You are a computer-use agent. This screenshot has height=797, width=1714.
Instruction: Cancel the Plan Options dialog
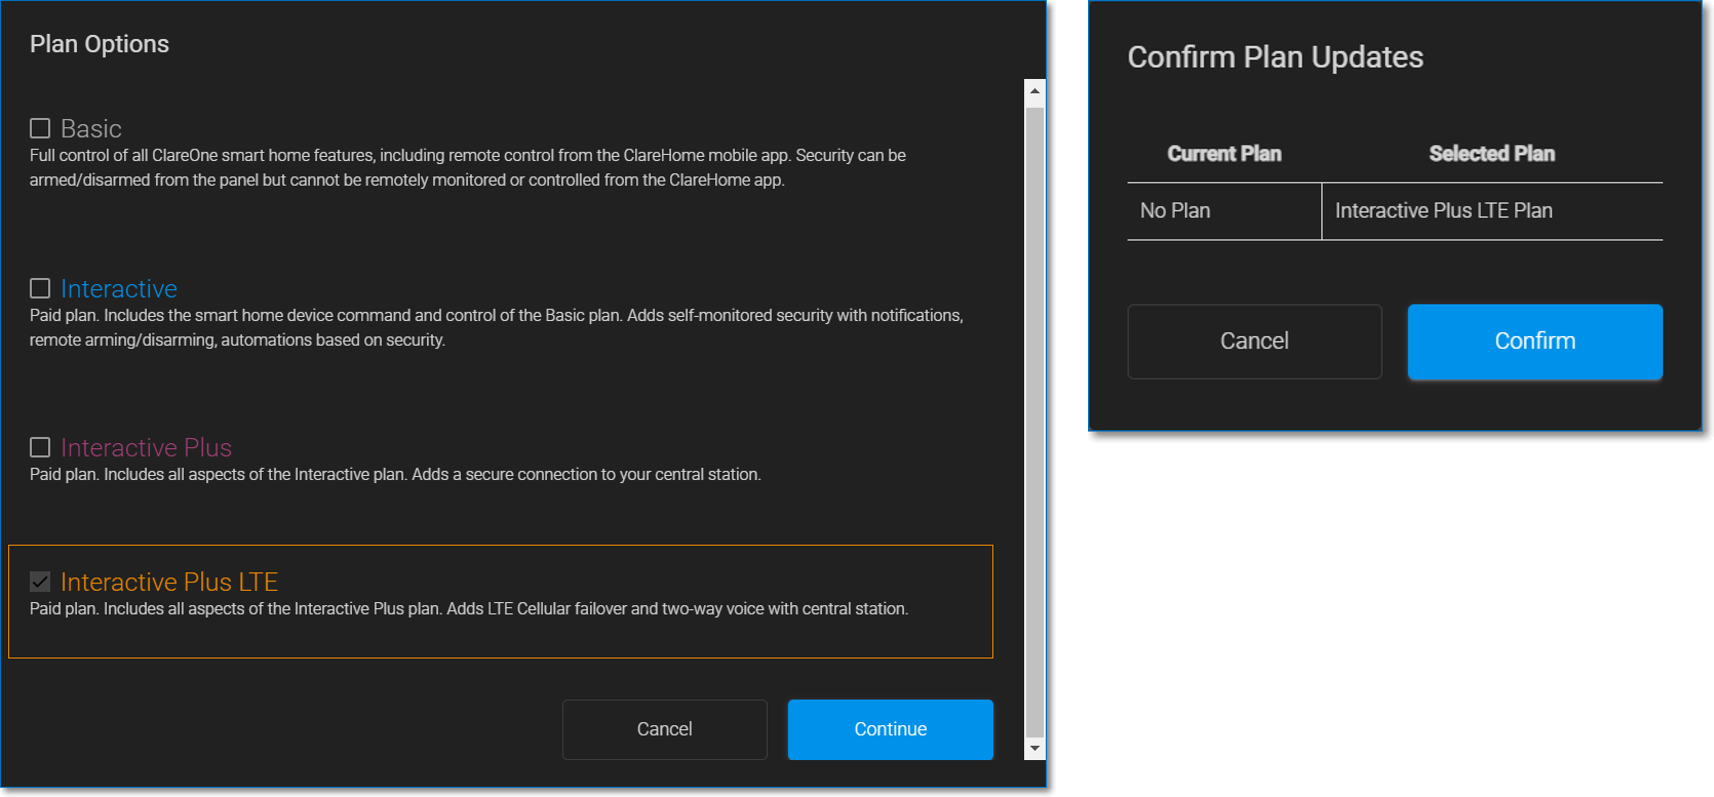tap(664, 729)
